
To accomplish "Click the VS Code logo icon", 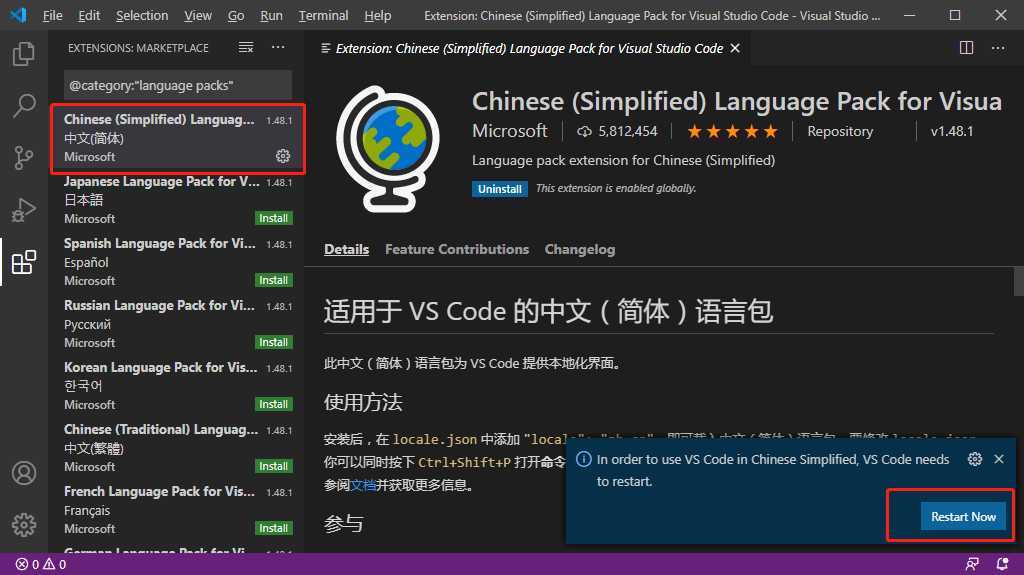I will (18, 14).
